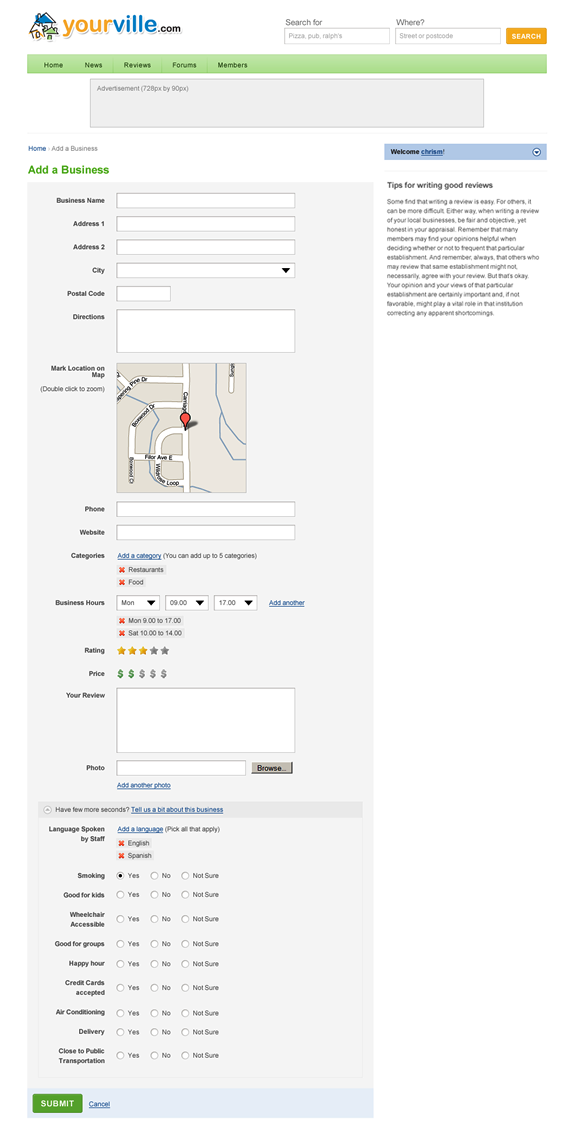The height and width of the screenshot is (1125, 574).
Task: Focus the 'Where?' street or postcode field
Action: [x=448, y=36]
